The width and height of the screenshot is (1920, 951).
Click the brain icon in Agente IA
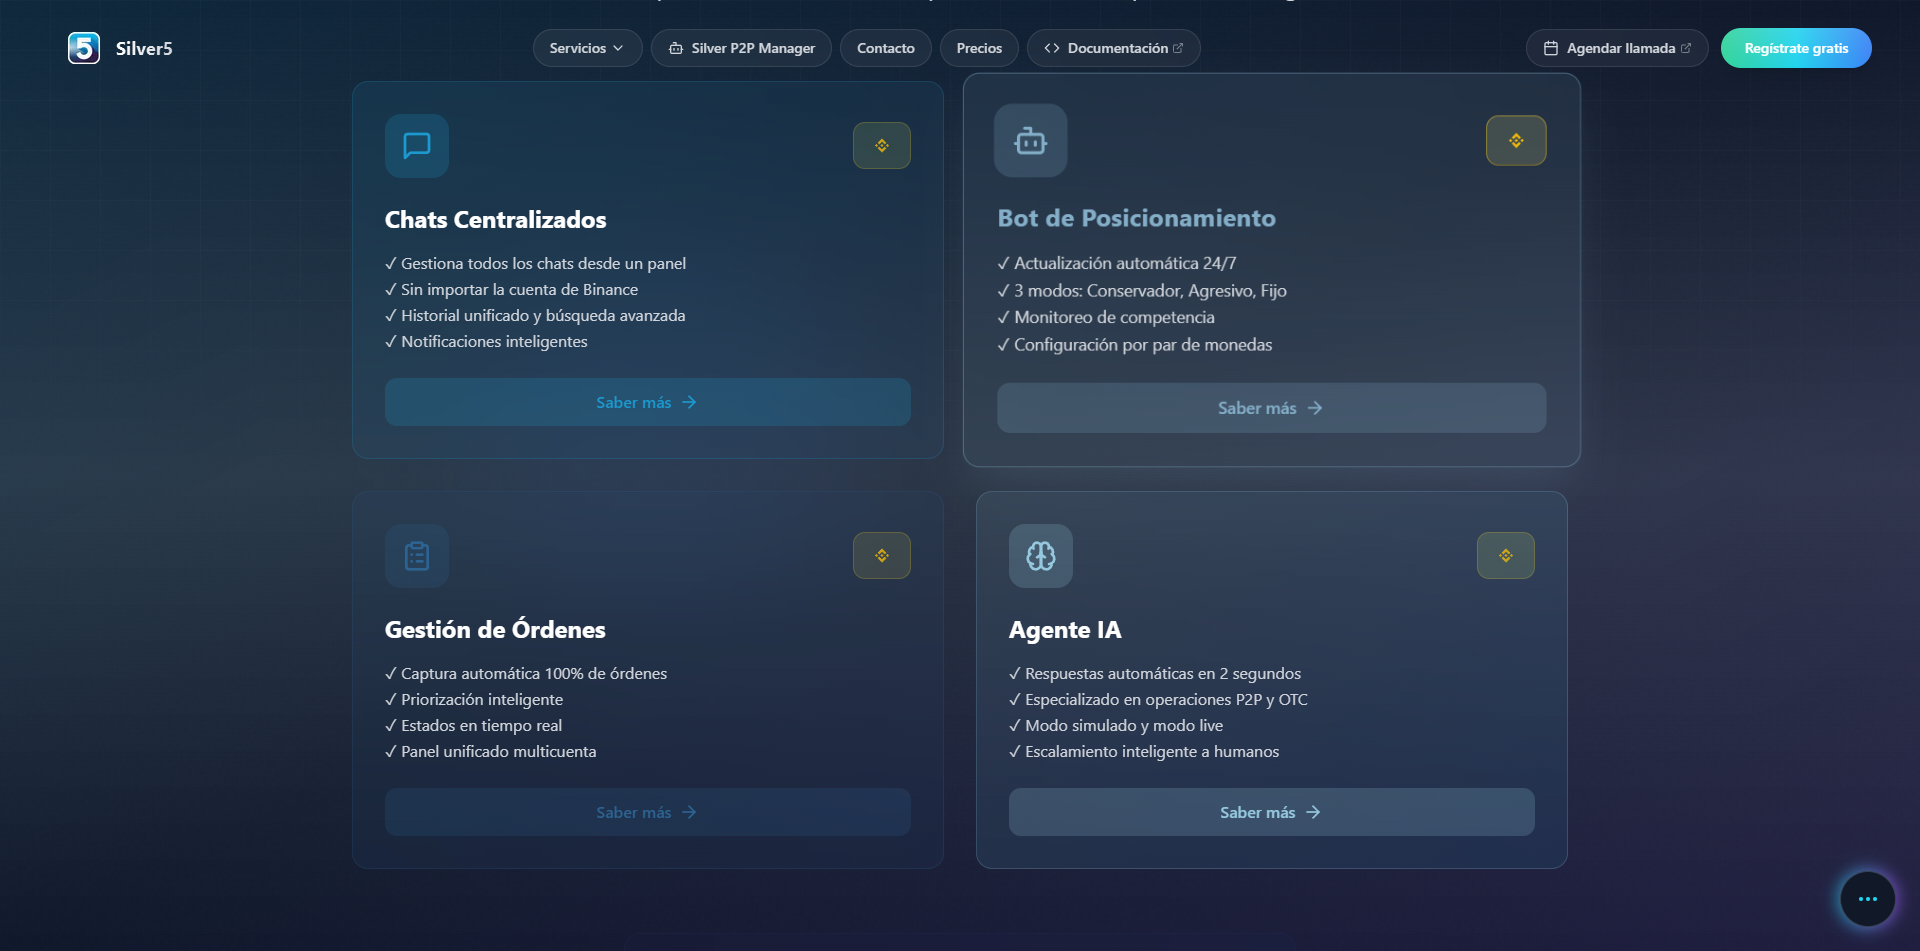pyautogui.click(x=1040, y=556)
